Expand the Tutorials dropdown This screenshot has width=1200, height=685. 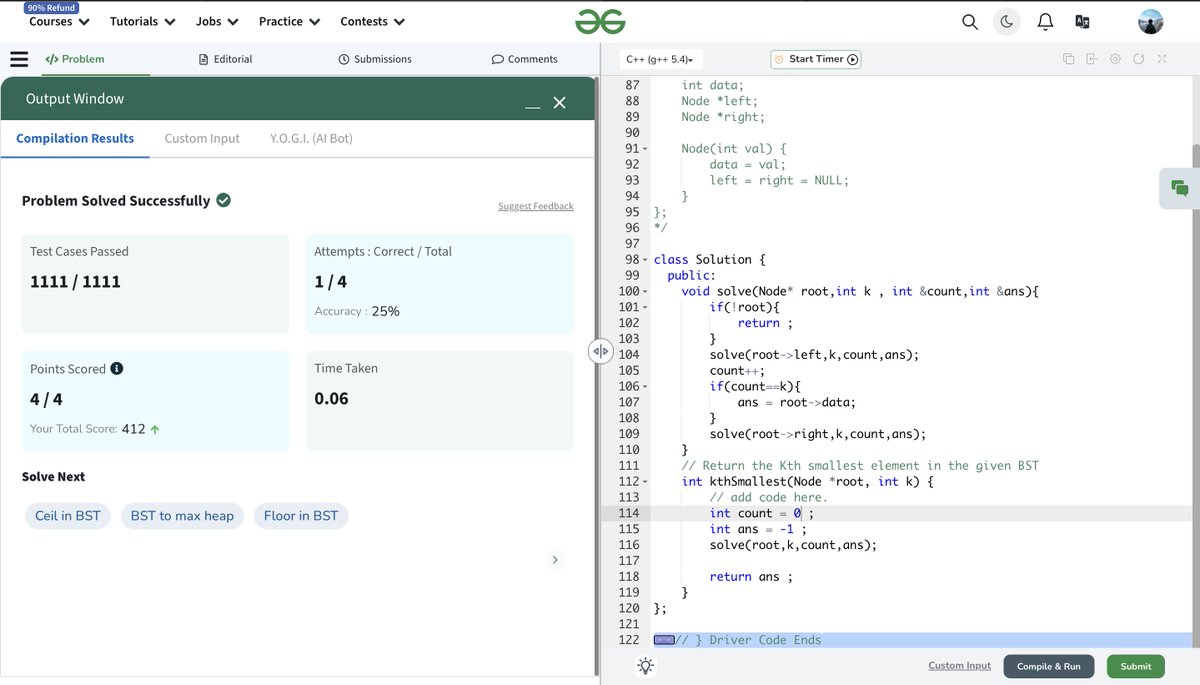pyautogui.click(x=142, y=21)
